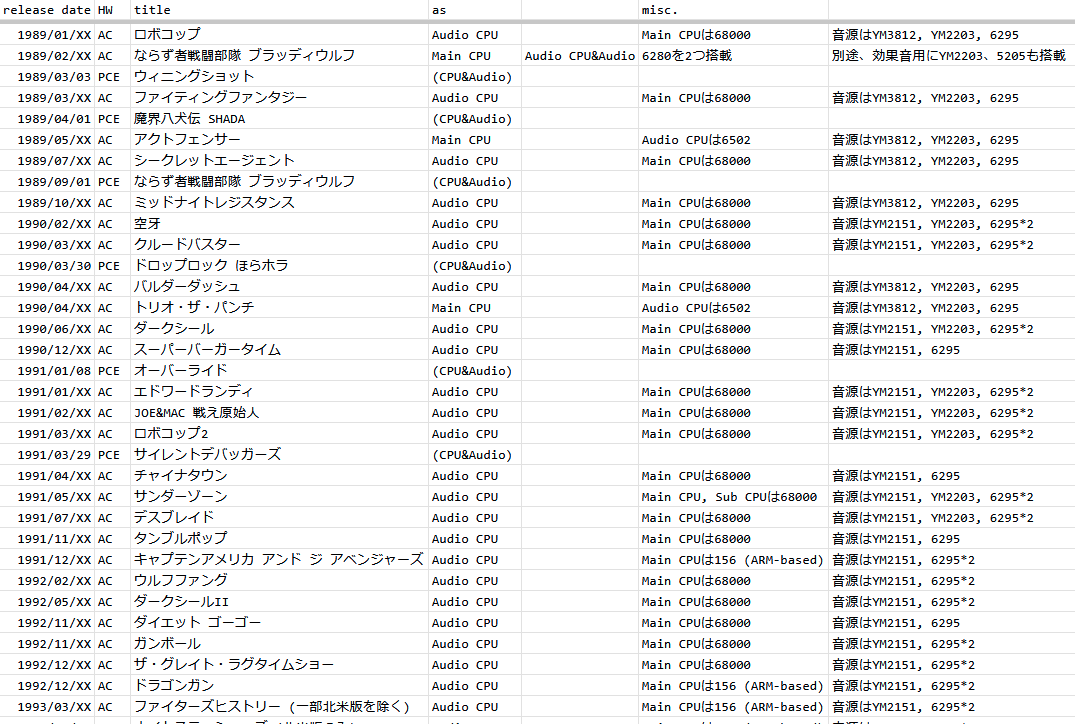The image size is (1075, 724).
Task: Select title 'ダイエット ゴーゴー'
Action: coord(197,622)
